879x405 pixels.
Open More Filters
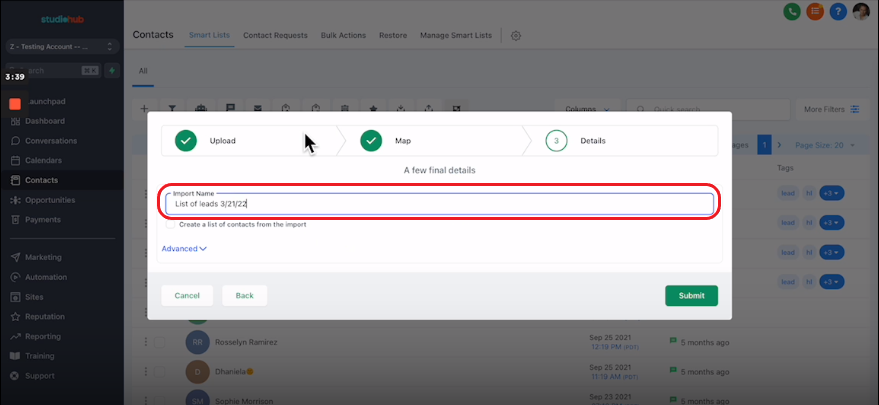[x=831, y=109]
